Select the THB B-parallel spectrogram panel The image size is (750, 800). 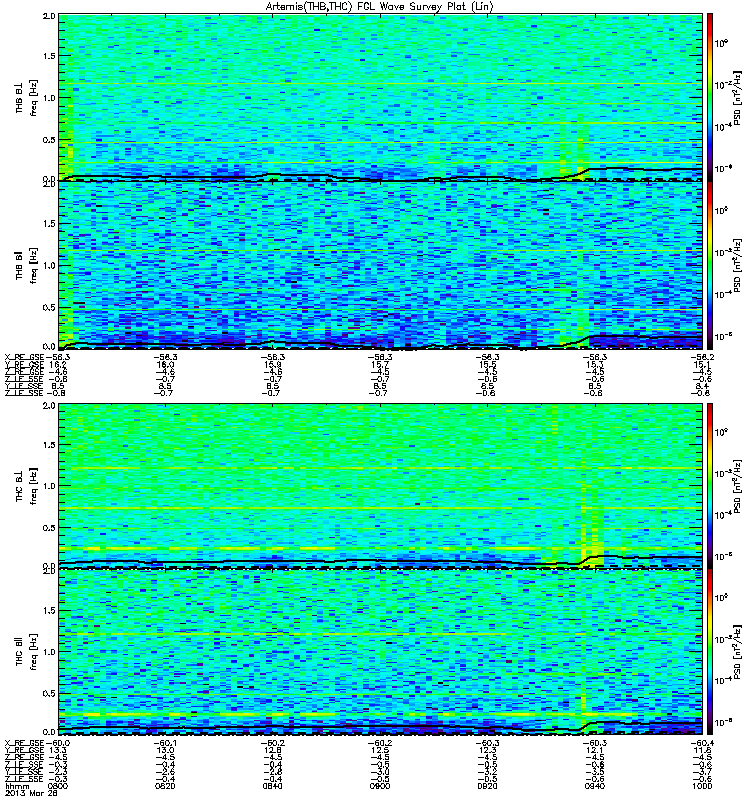click(380, 265)
